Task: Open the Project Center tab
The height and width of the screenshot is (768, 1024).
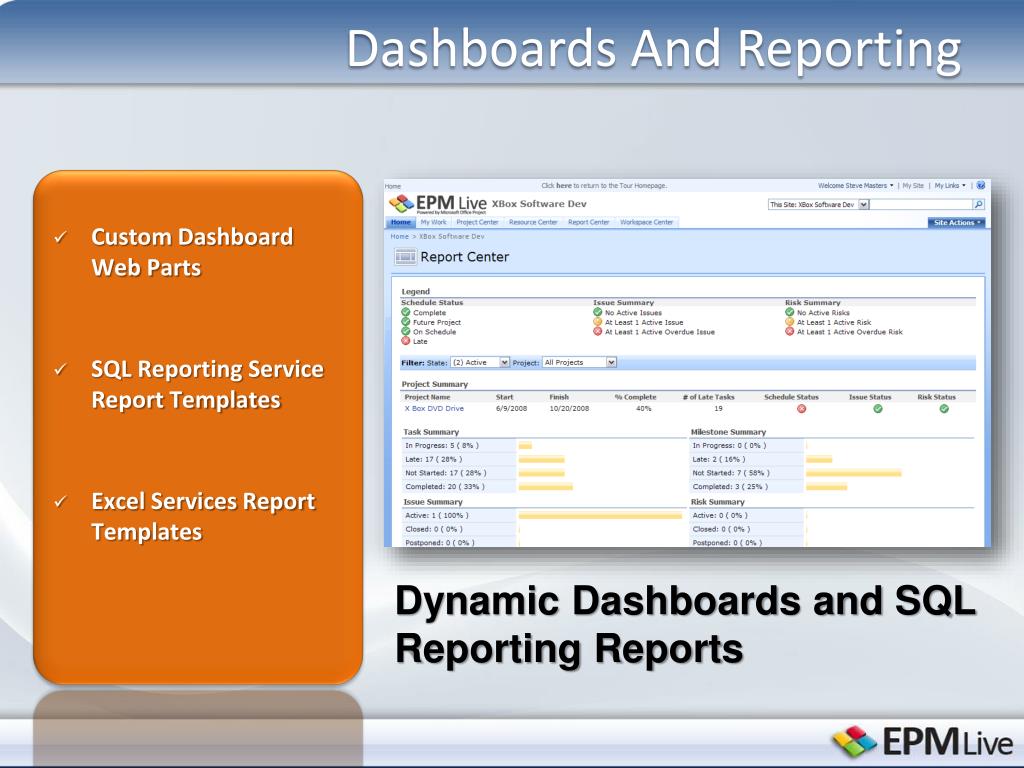Action: click(477, 223)
